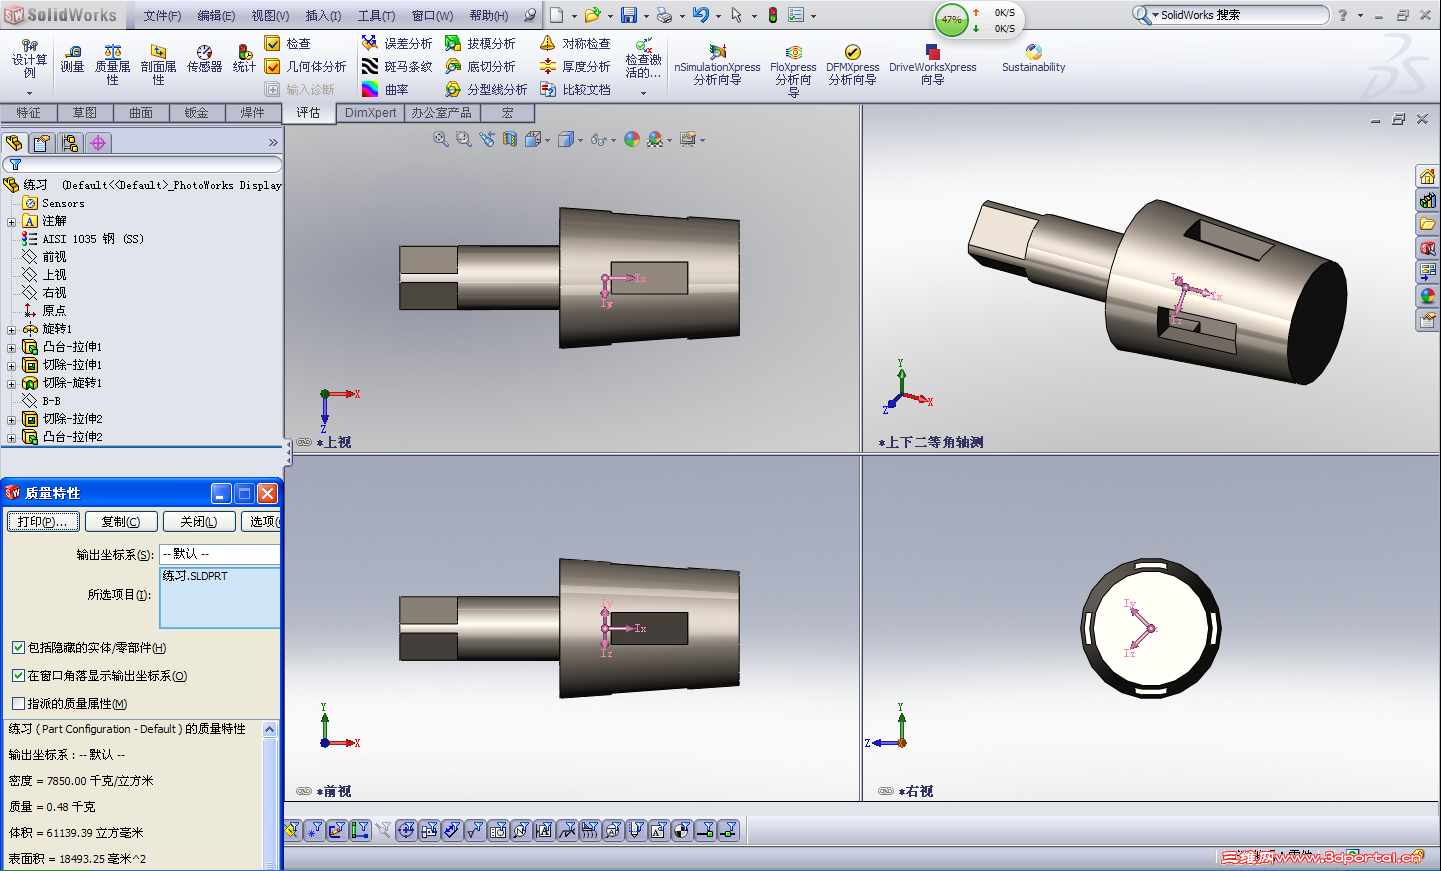This screenshot has height=871, width=1441.
Task: Launch FloXpress analysis wizard
Action: (x=793, y=70)
